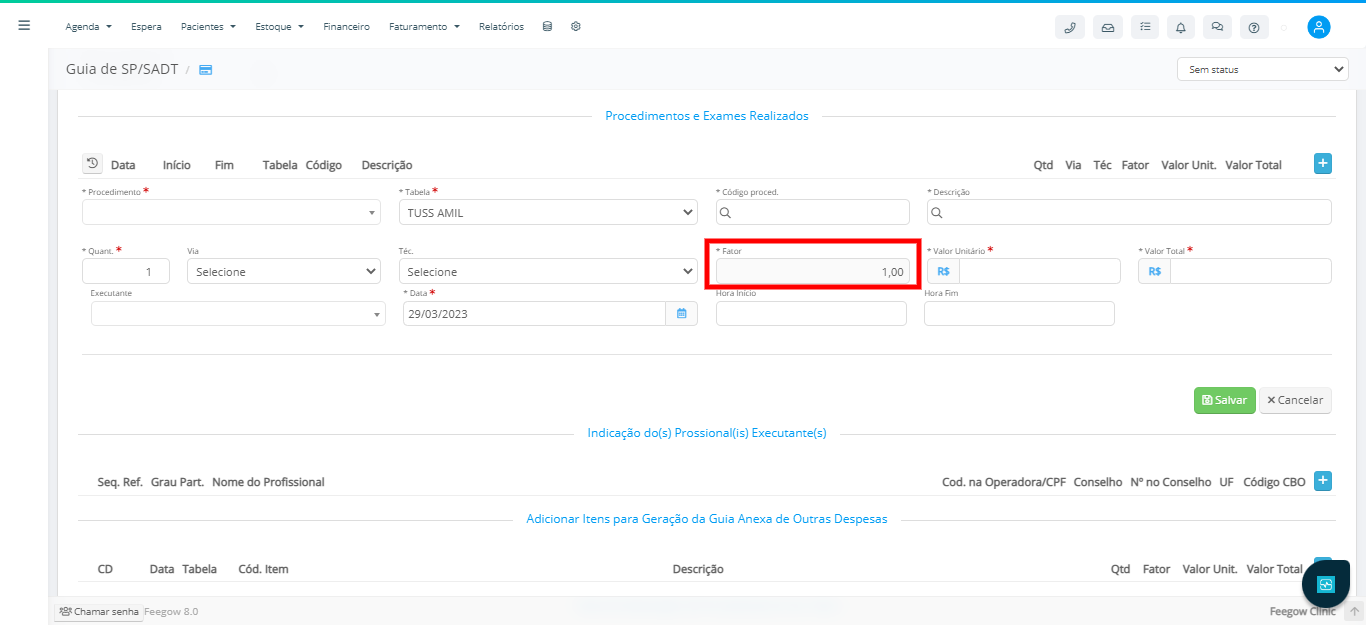Click history icon next to Data column

pyautogui.click(x=92, y=164)
